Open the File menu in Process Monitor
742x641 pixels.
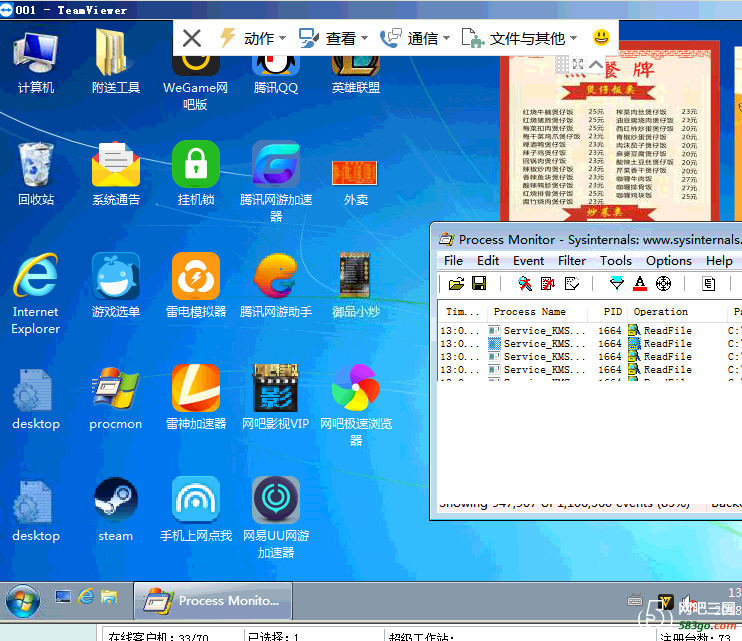coord(453,261)
